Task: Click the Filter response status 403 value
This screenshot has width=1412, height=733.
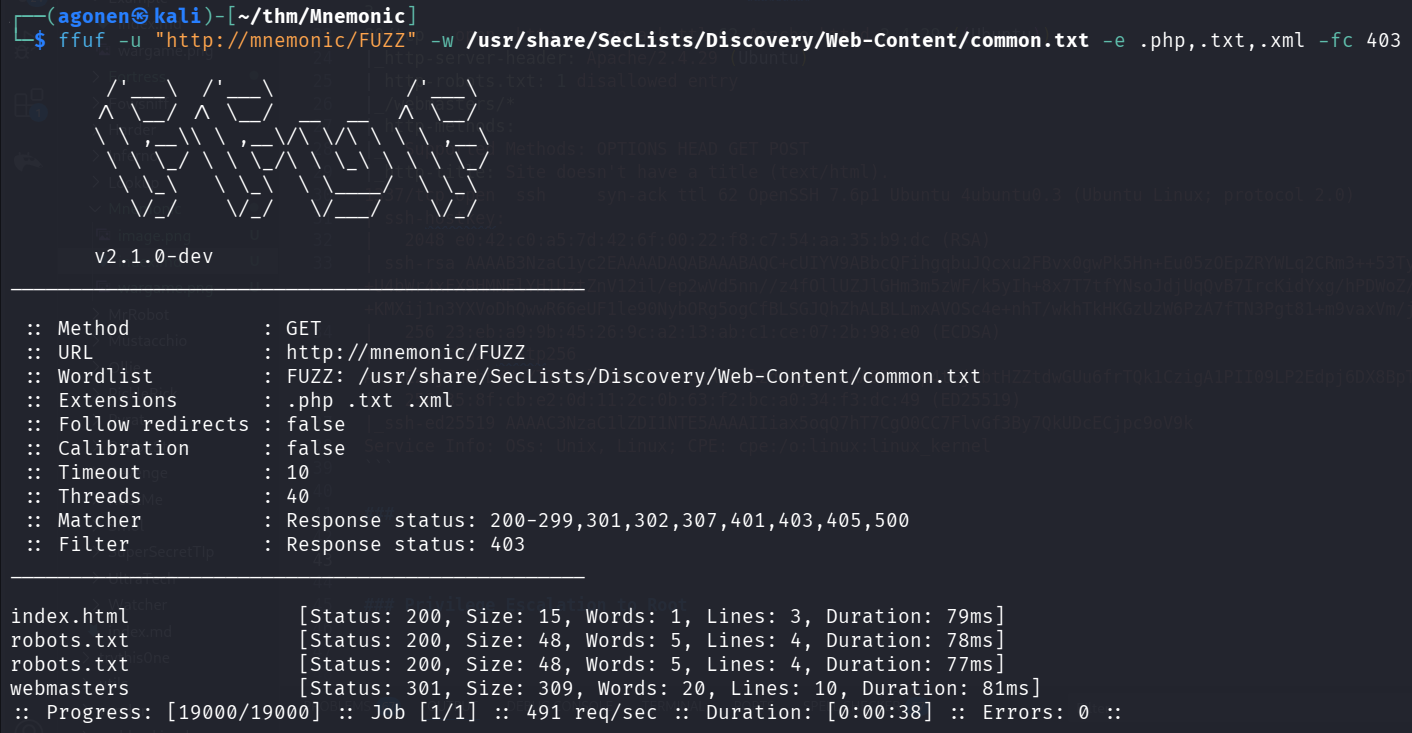Action: tap(507, 544)
